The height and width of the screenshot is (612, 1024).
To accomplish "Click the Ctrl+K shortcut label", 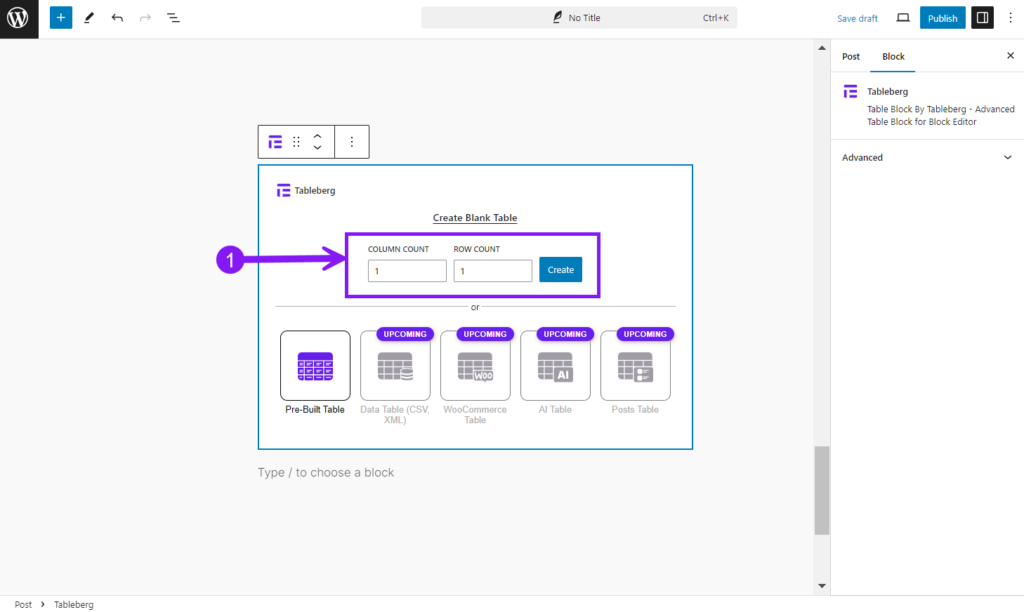I will (715, 18).
